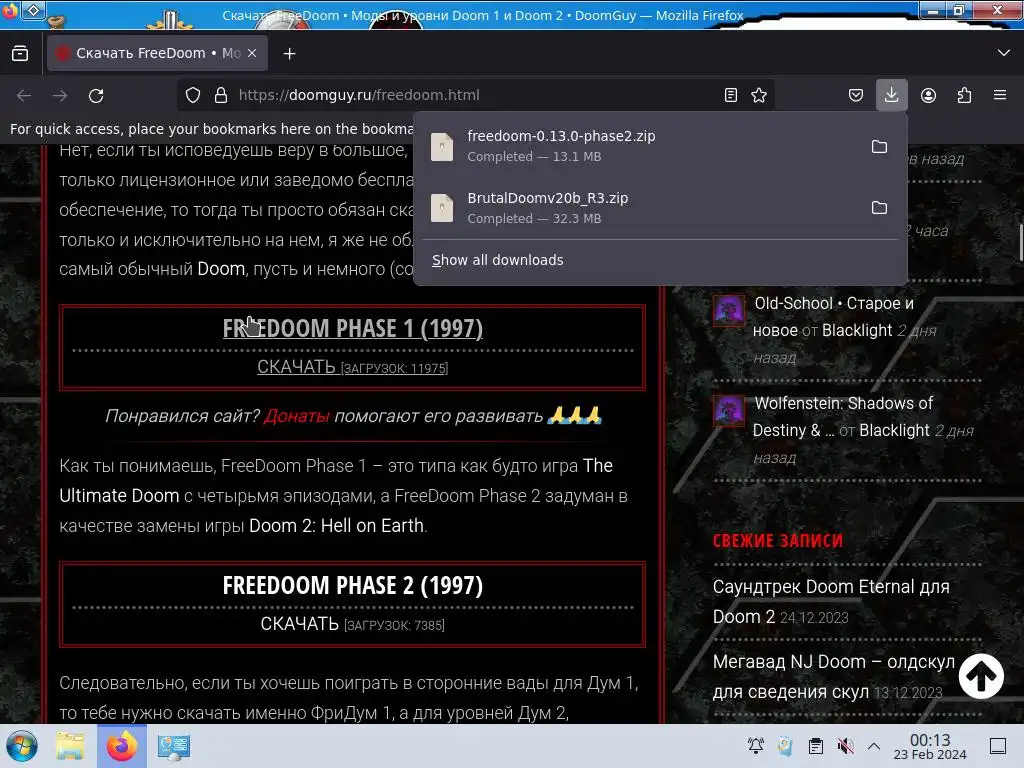Open Firefox View recent browsing icon

(x=20, y=54)
